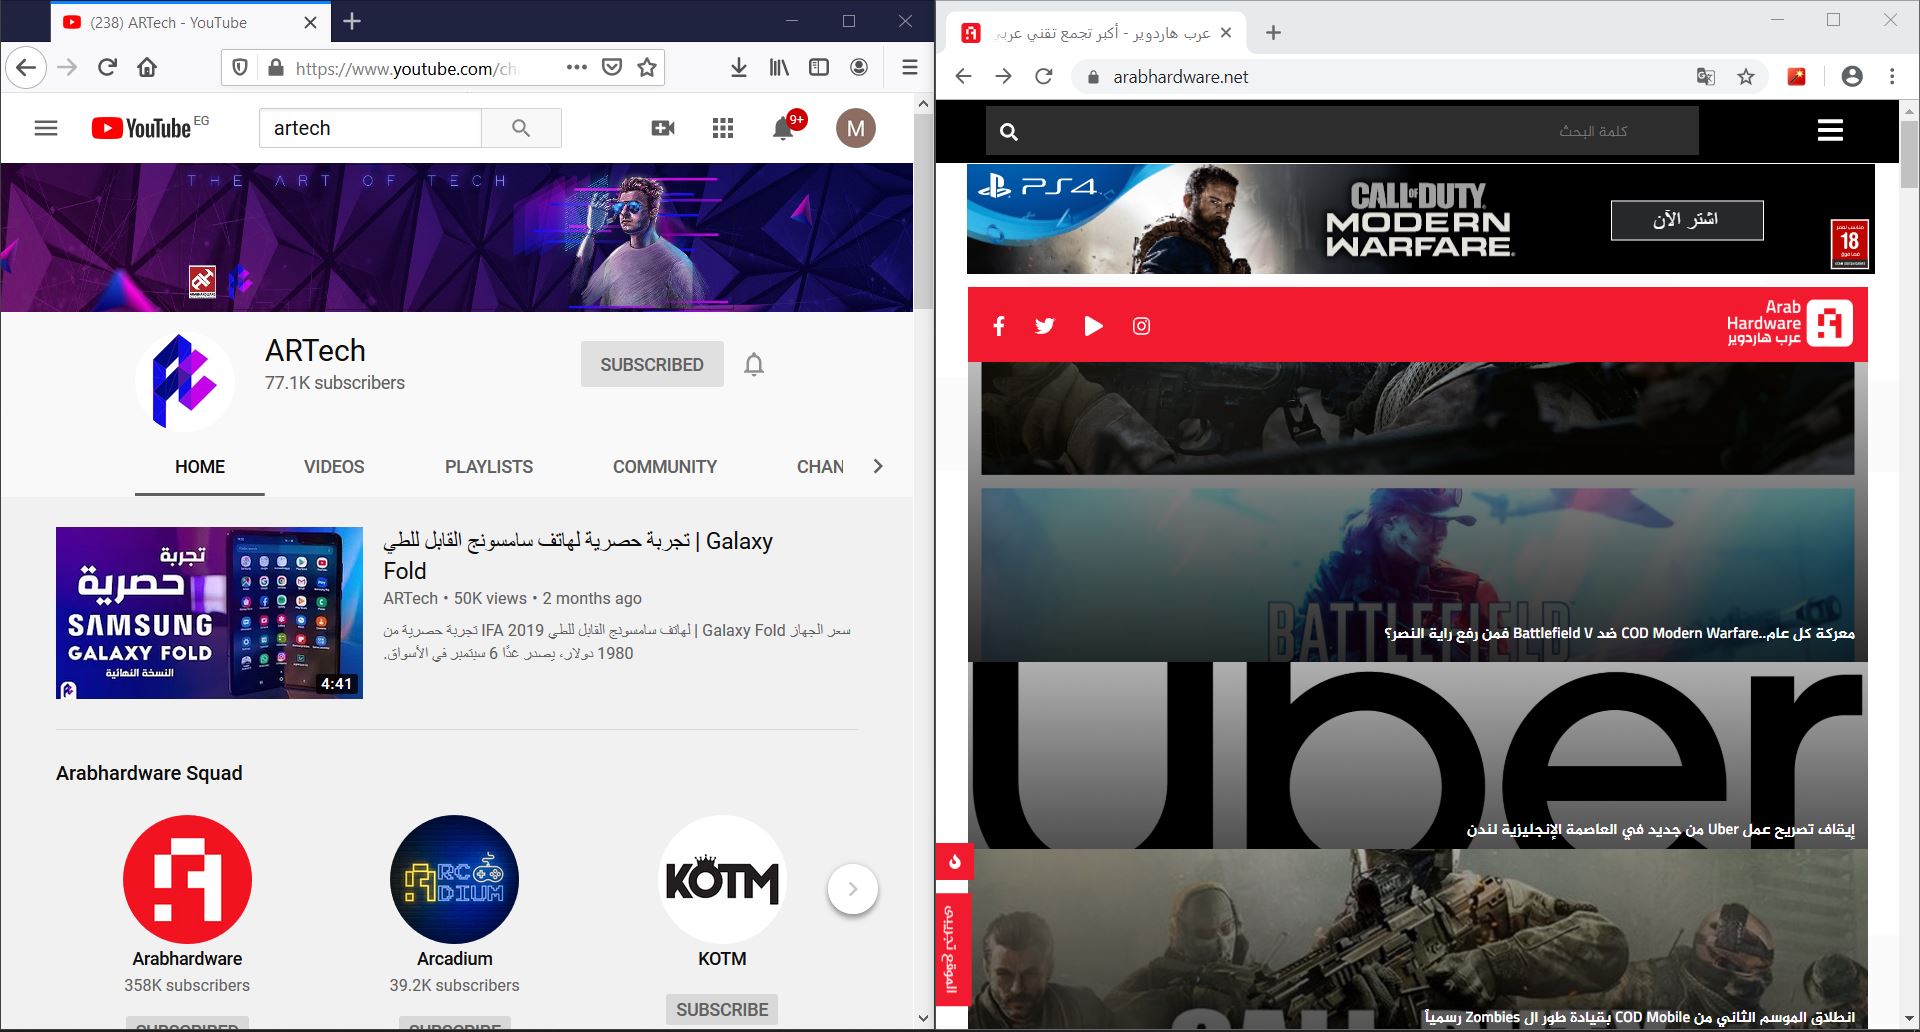Open YouTube create video camera icon
This screenshot has height=1032, width=1920.
click(663, 128)
